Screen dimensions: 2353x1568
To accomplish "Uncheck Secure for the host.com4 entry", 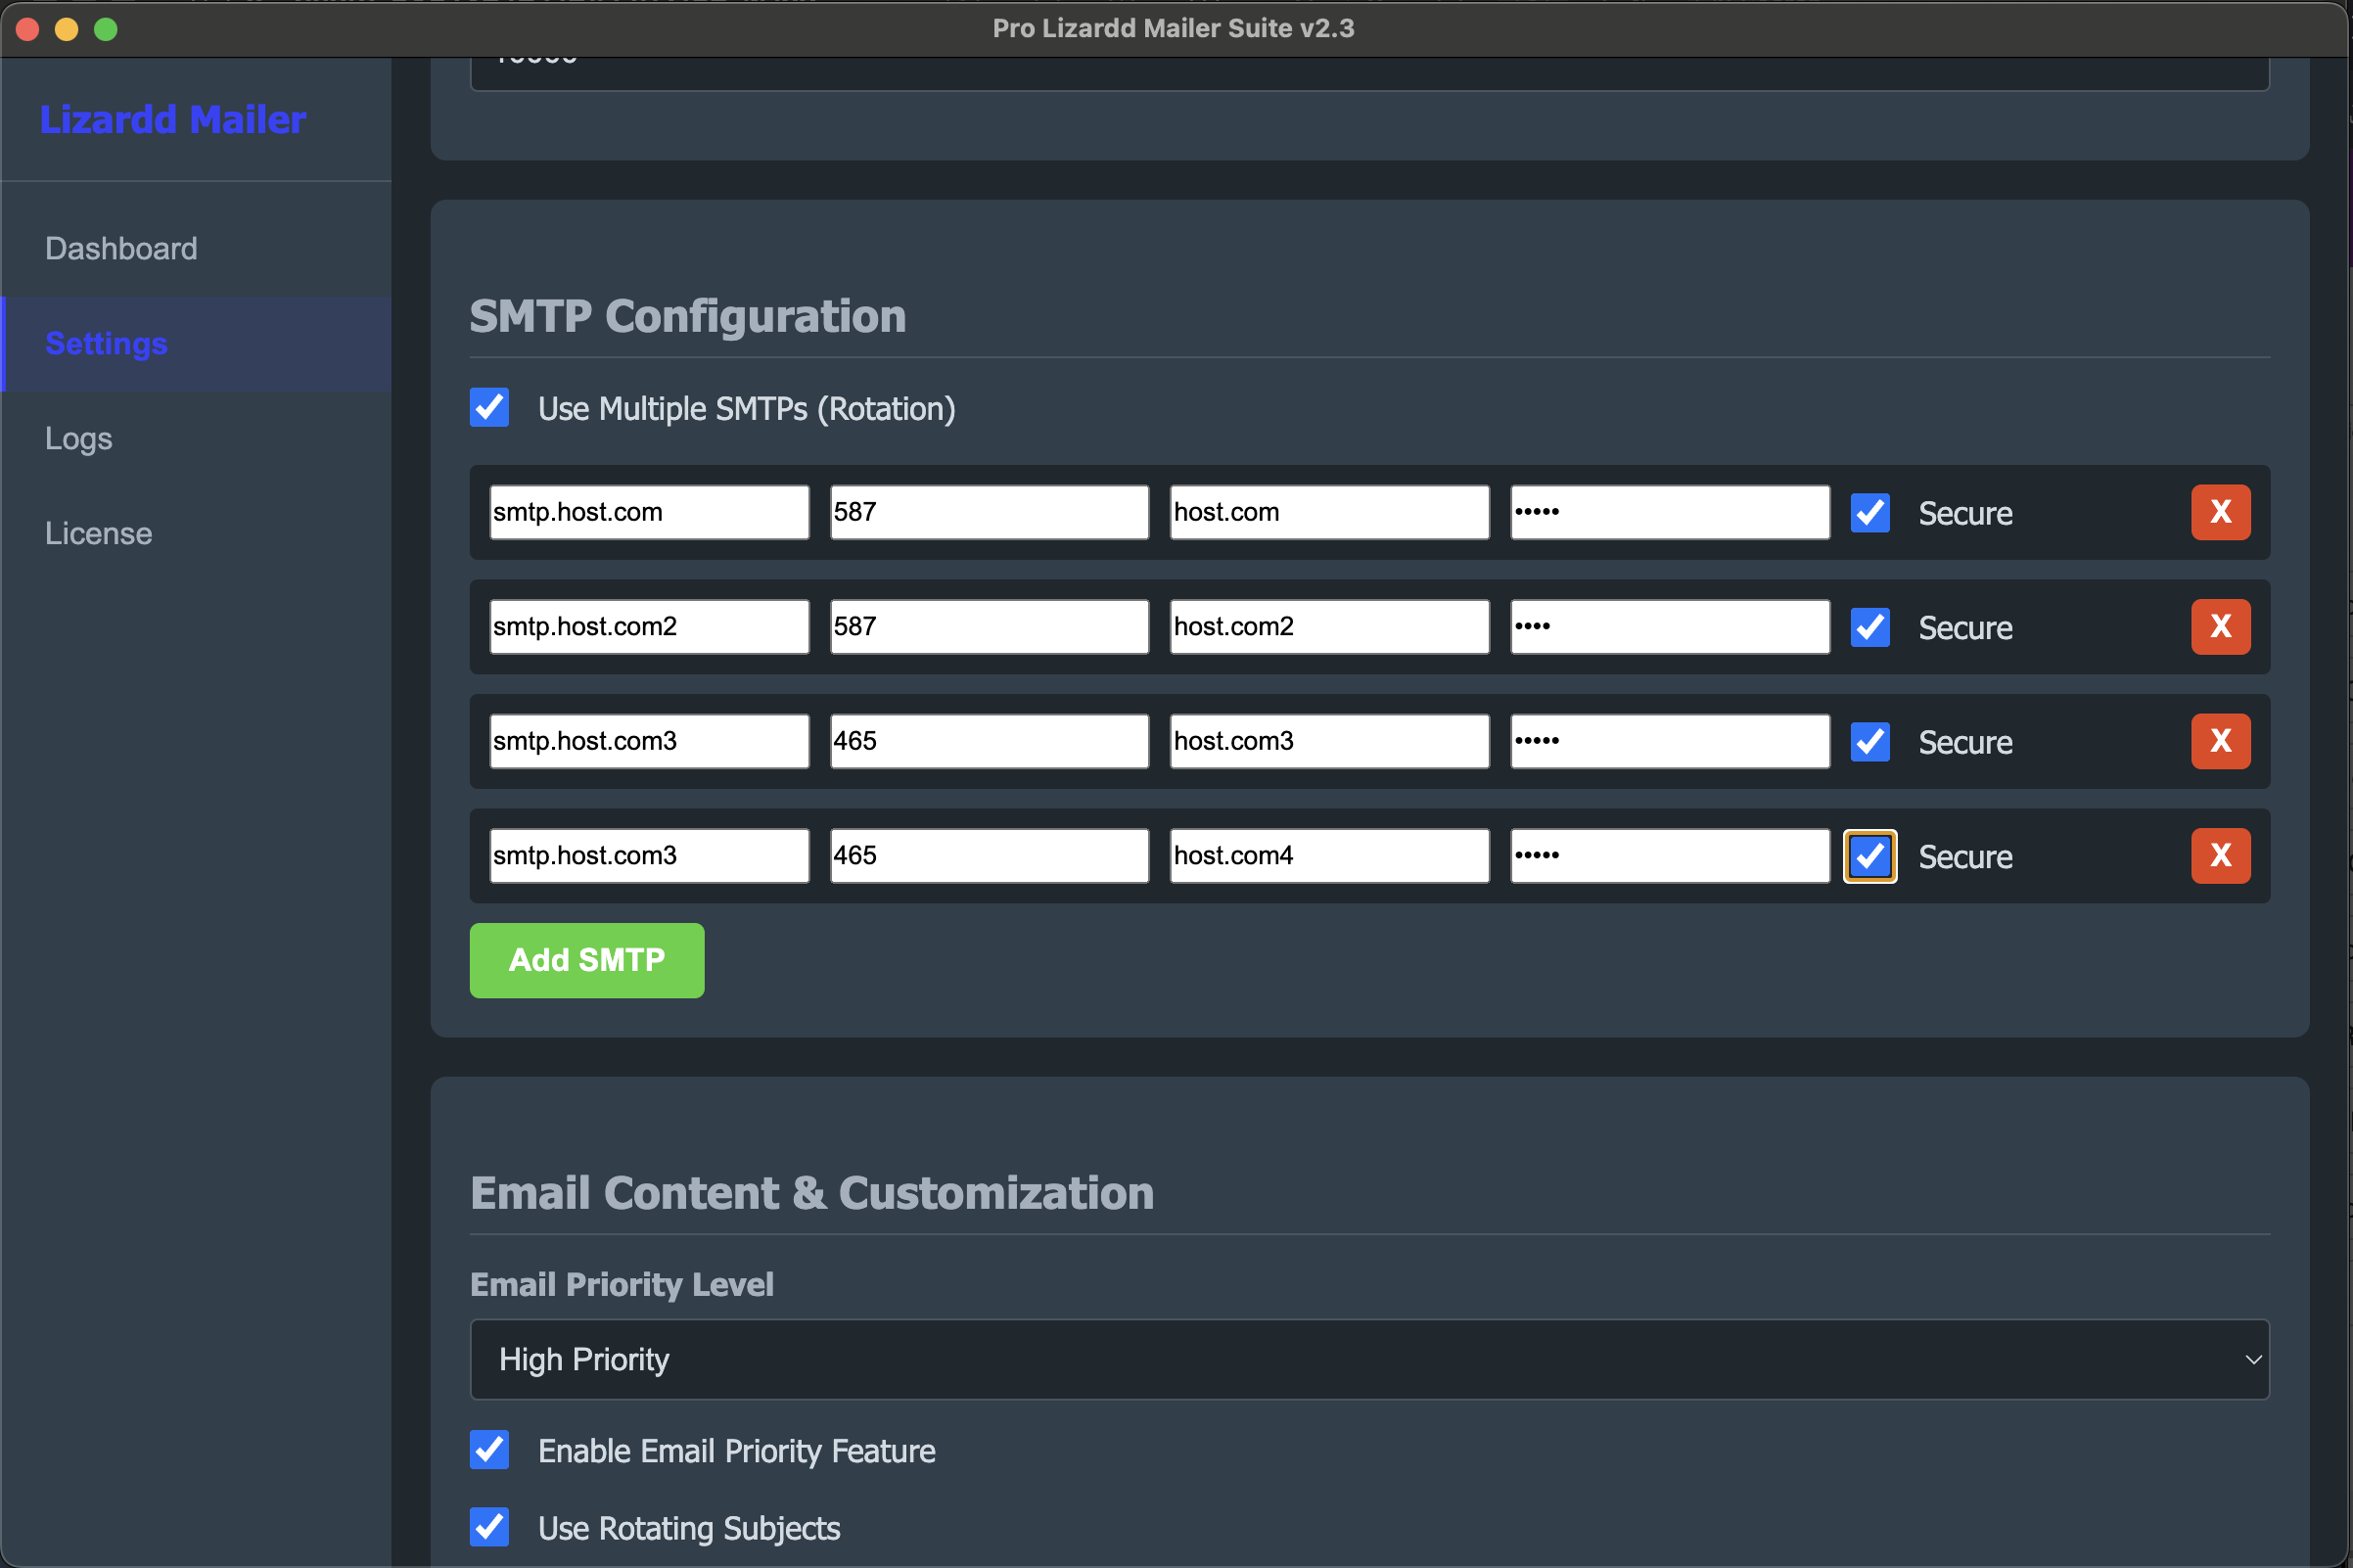I will [x=1869, y=856].
